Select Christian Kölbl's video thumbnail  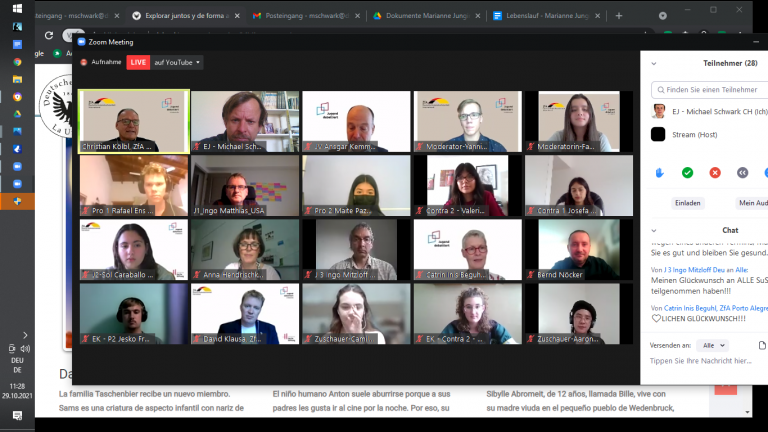click(x=134, y=121)
